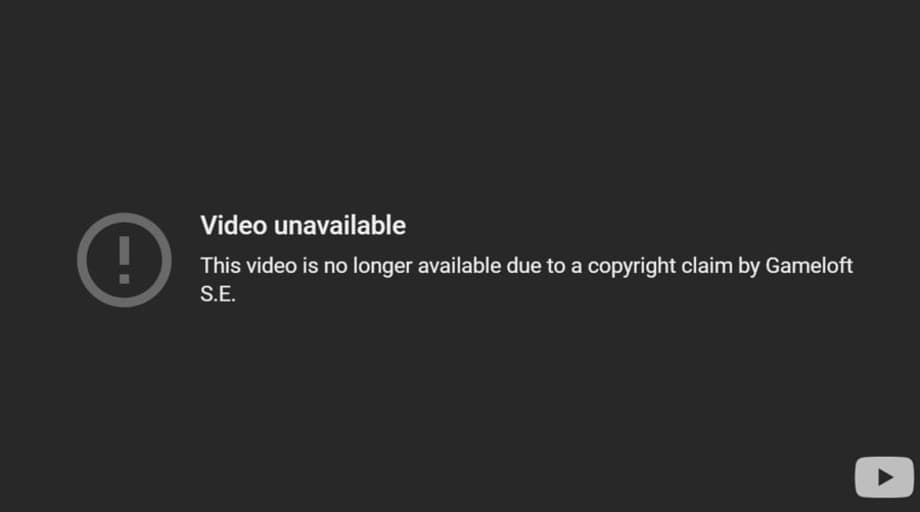Click the word "unavailable" in the heading
Viewport: 920px width, 512px height.
(x=340, y=226)
